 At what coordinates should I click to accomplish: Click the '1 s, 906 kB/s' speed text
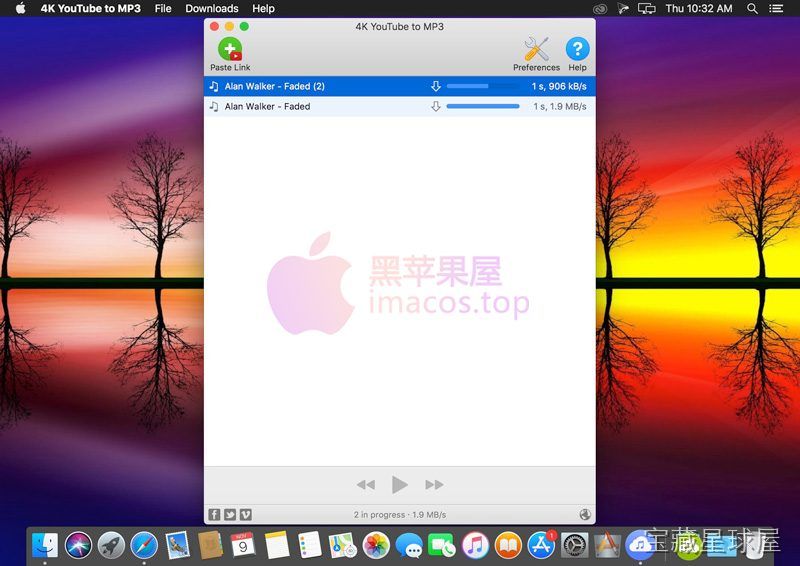pyautogui.click(x=559, y=86)
